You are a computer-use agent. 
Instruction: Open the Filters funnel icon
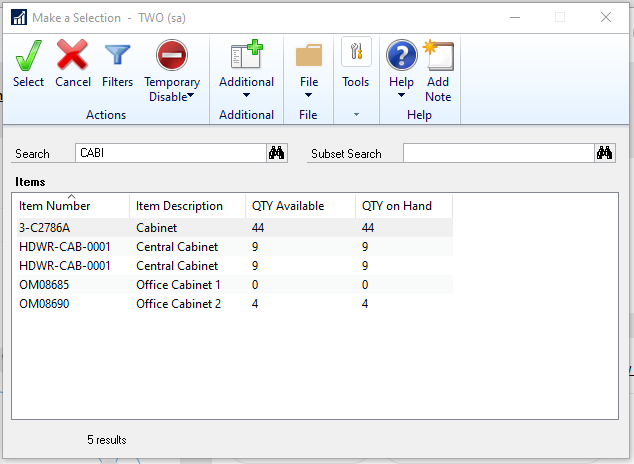[117, 55]
